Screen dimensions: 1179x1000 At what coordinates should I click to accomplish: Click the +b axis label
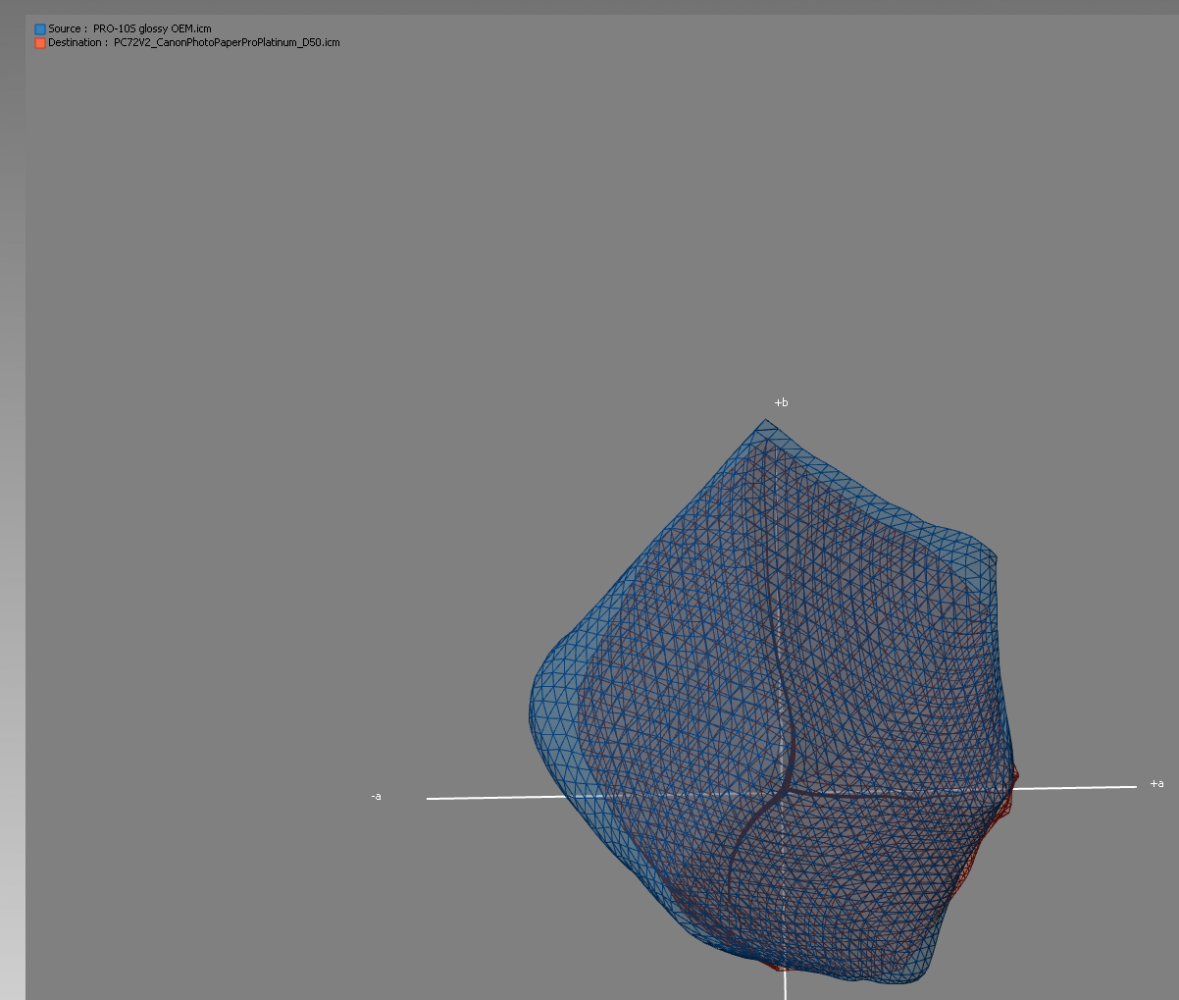[781, 403]
